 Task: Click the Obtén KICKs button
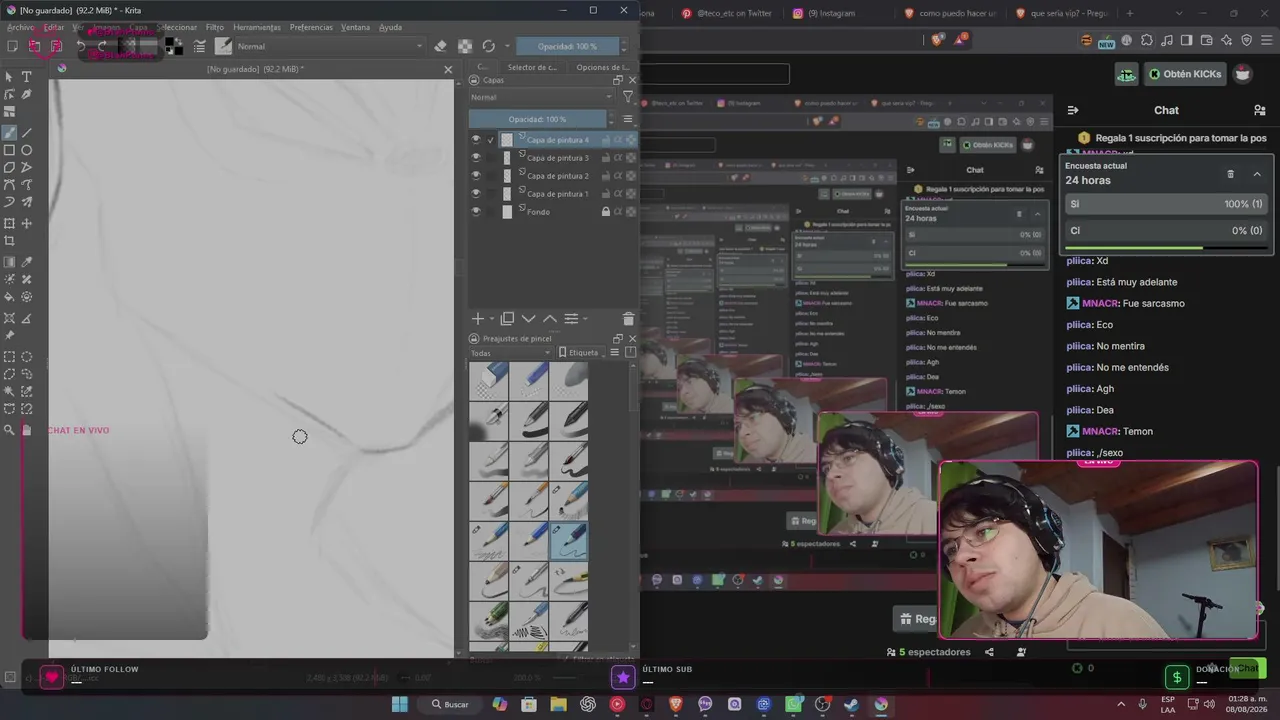click(1185, 74)
